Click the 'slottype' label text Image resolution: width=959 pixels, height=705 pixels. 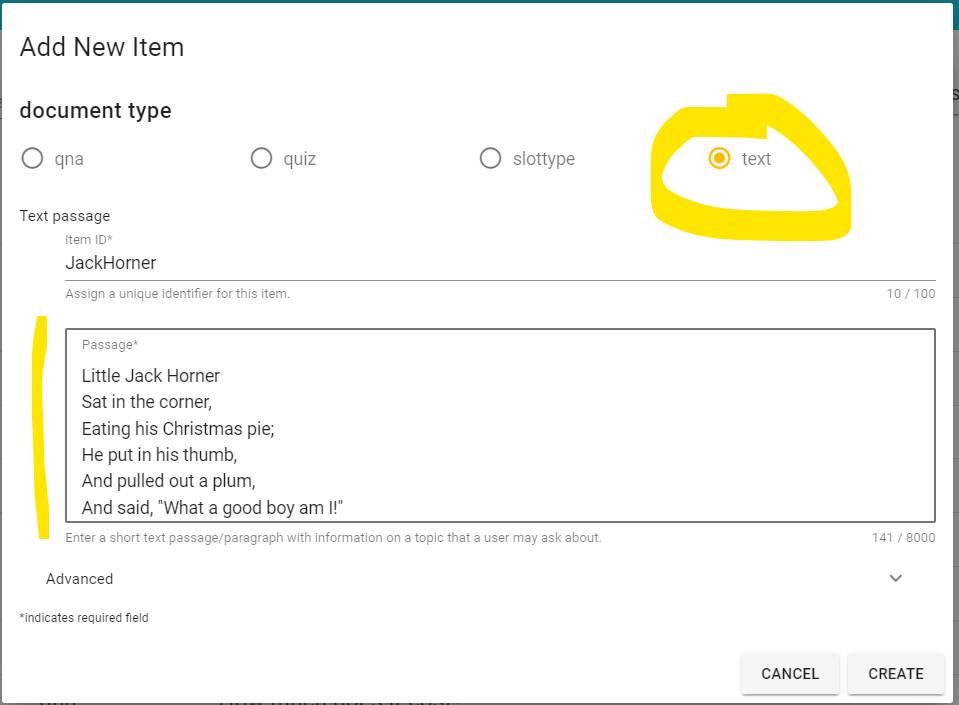[544, 159]
